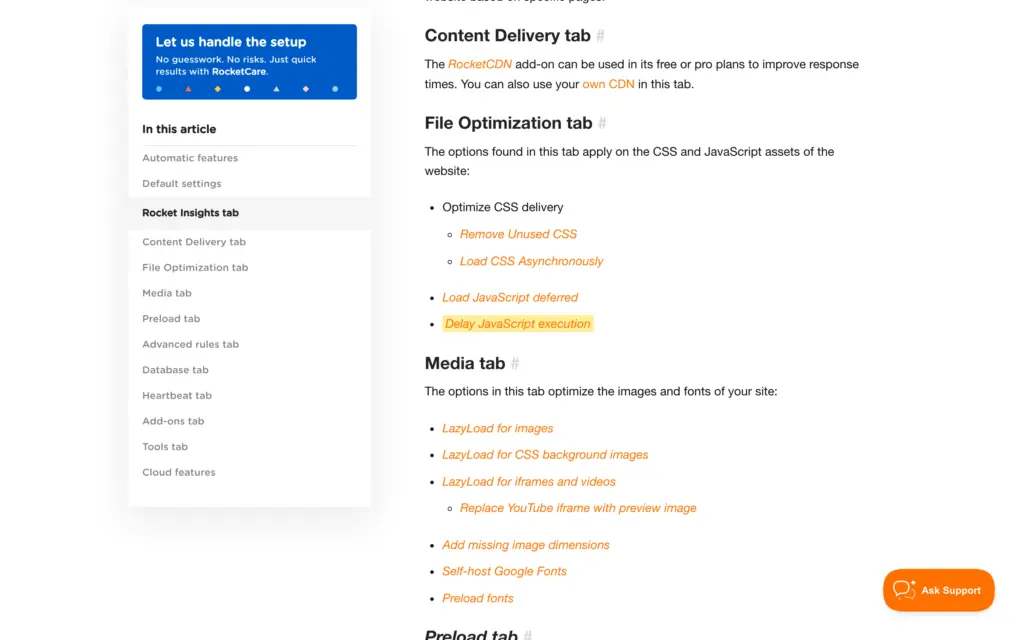The image size is (1024, 640).
Task: Open Database tab sidebar entry
Action: point(175,370)
